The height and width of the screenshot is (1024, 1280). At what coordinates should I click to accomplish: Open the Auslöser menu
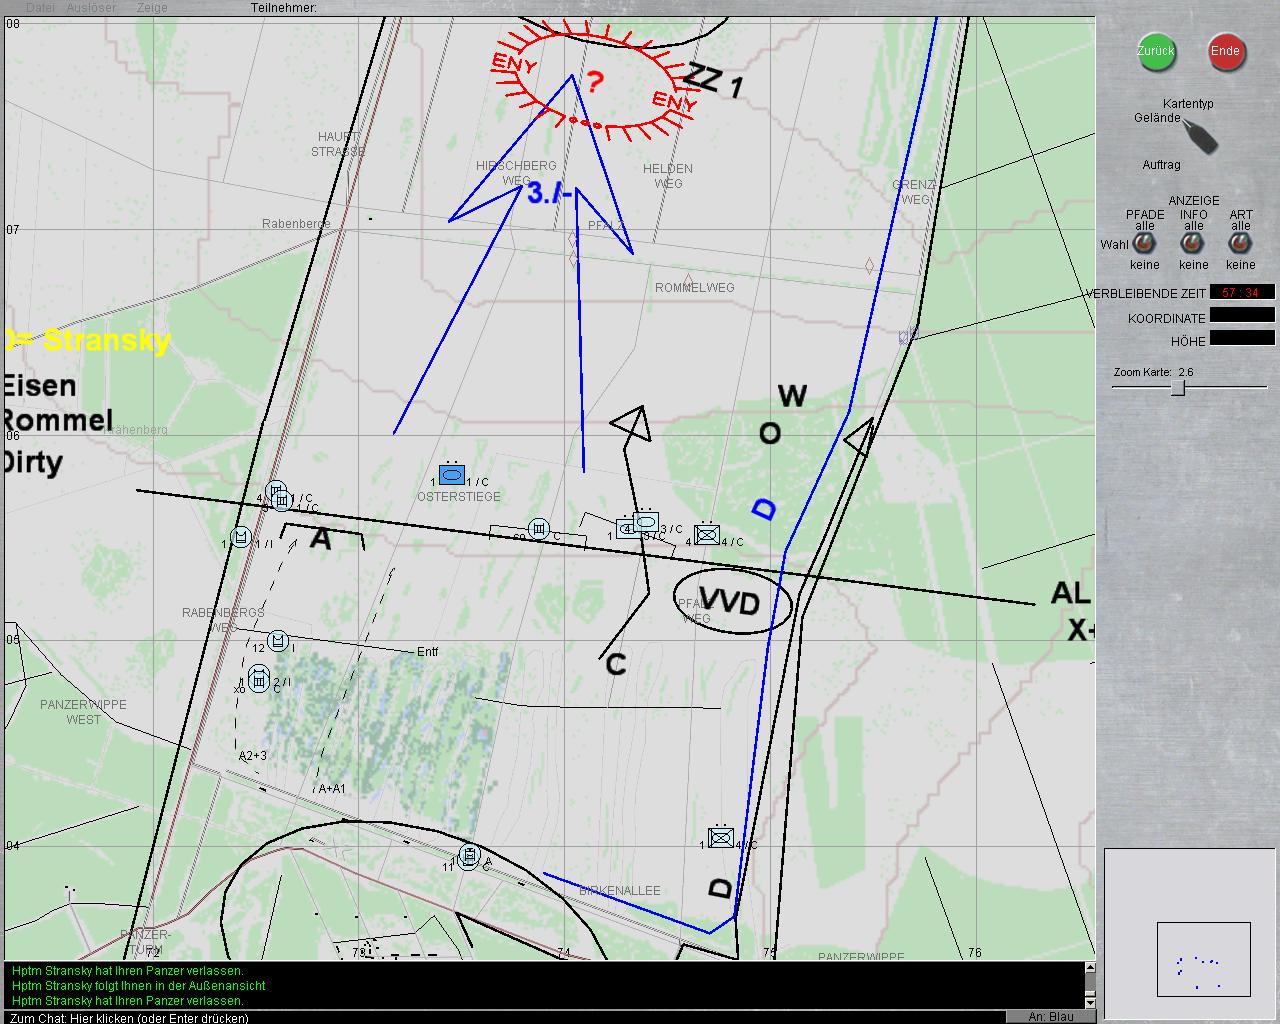(91, 8)
